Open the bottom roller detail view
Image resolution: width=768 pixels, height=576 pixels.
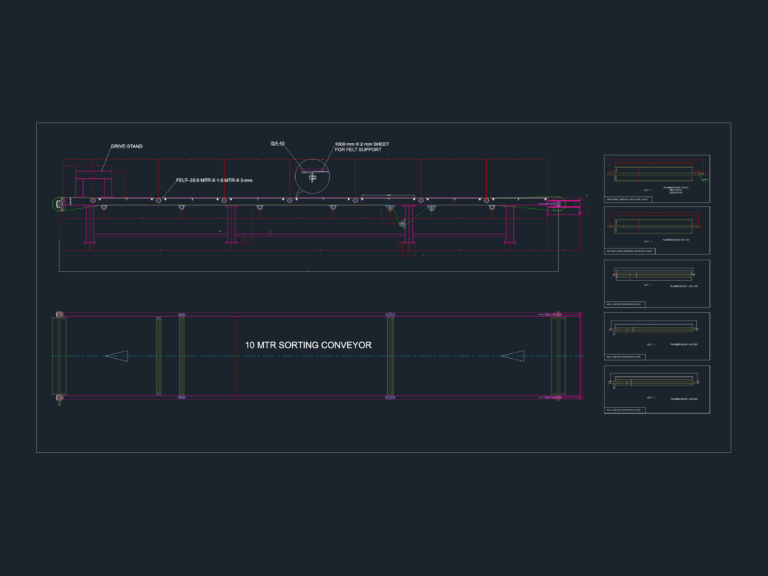pos(657,389)
